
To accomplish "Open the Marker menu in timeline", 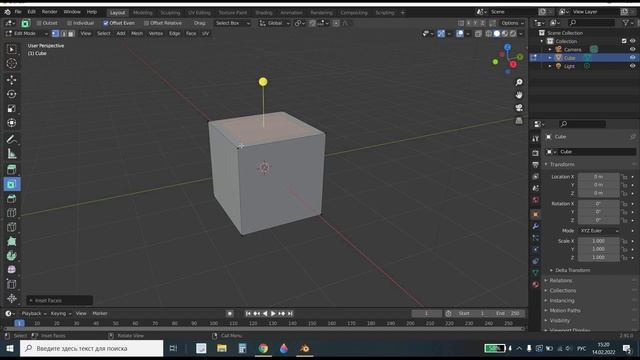I will pos(100,313).
